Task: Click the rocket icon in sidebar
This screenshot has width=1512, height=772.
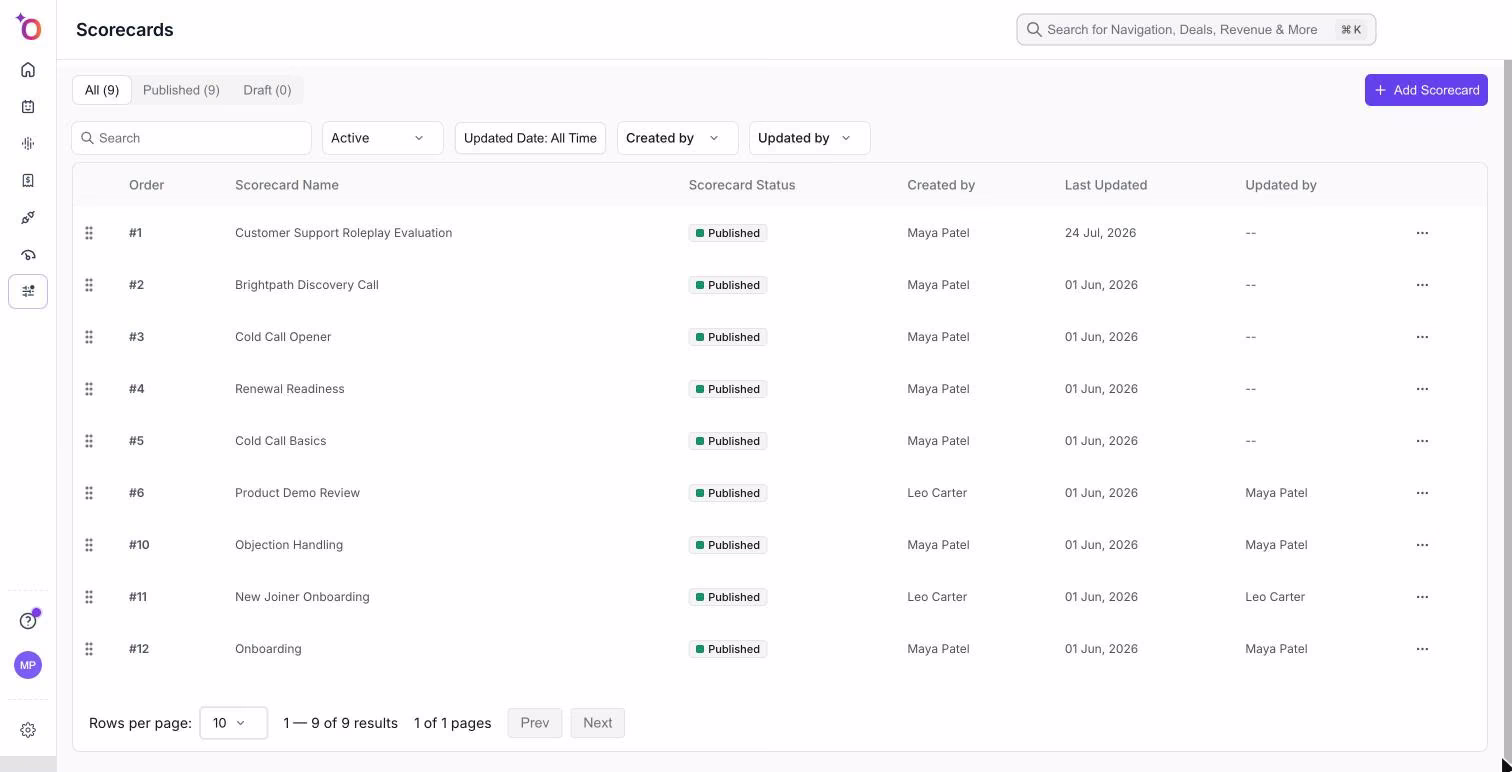Action: coord(28,218)
